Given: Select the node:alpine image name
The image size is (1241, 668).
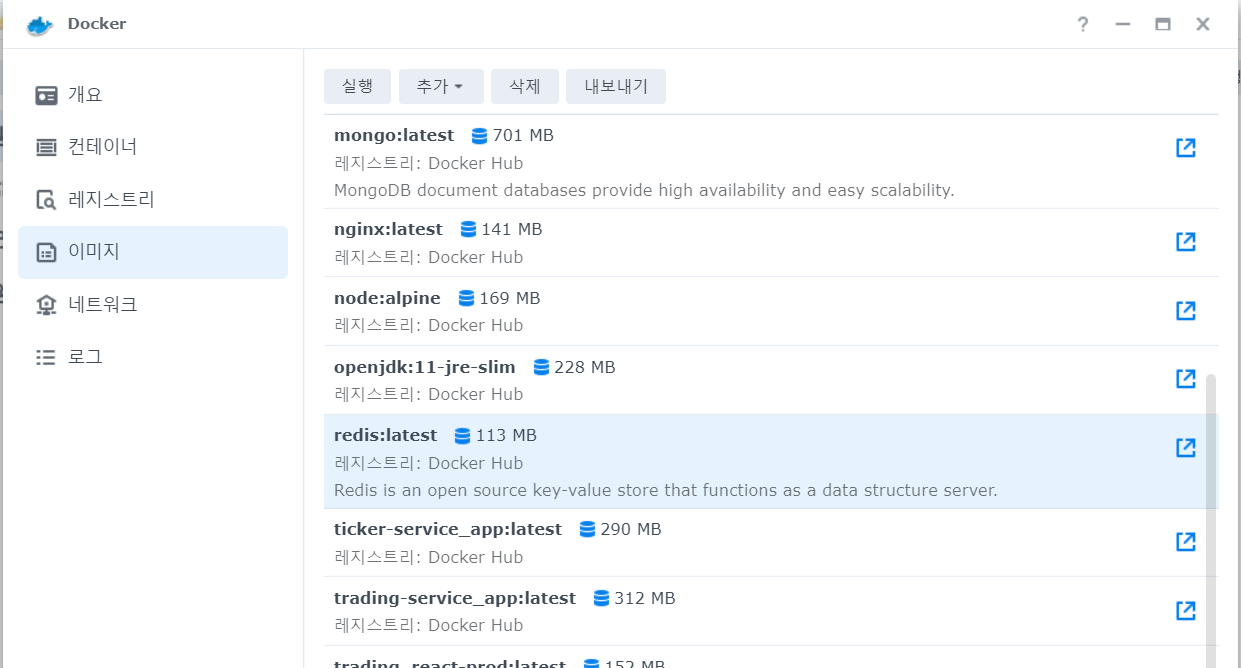Looking at the screenshot, I should (x=387, y=298).
